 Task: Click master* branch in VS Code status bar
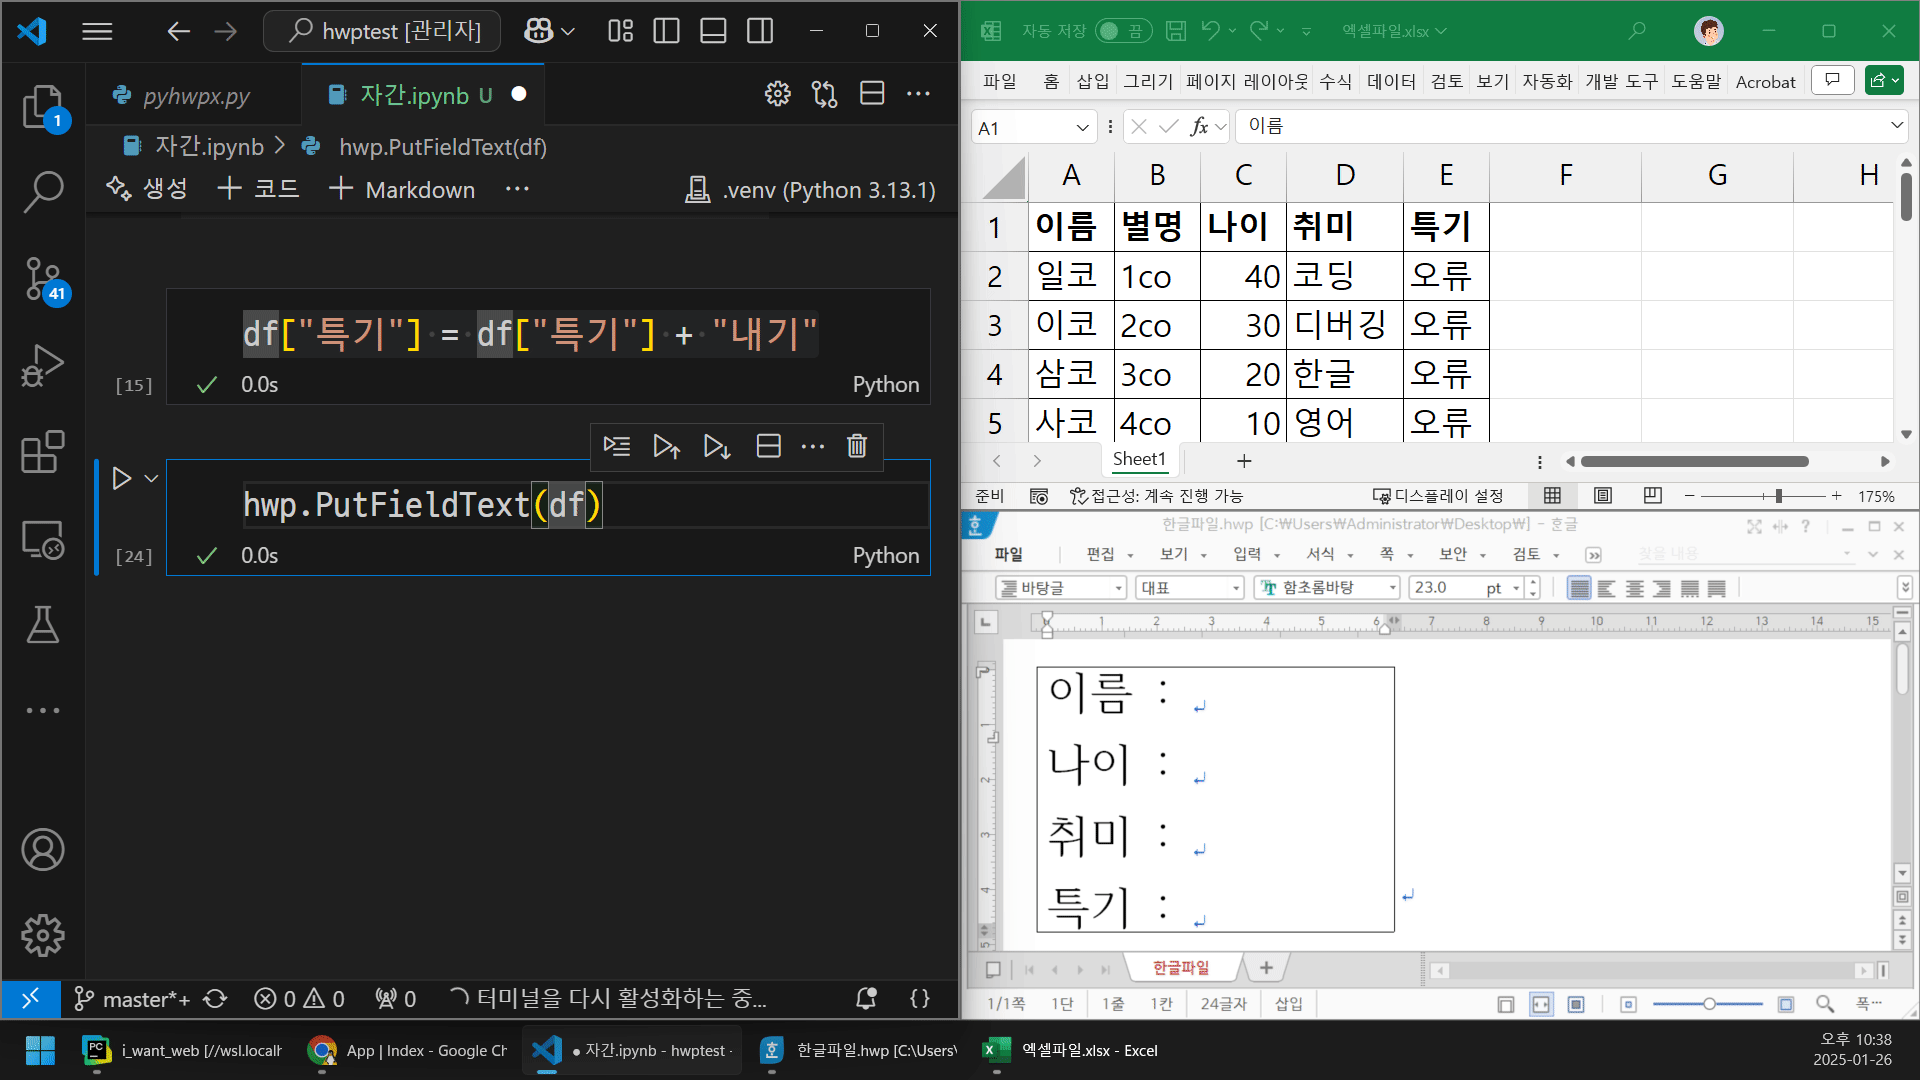coord(131,998)
